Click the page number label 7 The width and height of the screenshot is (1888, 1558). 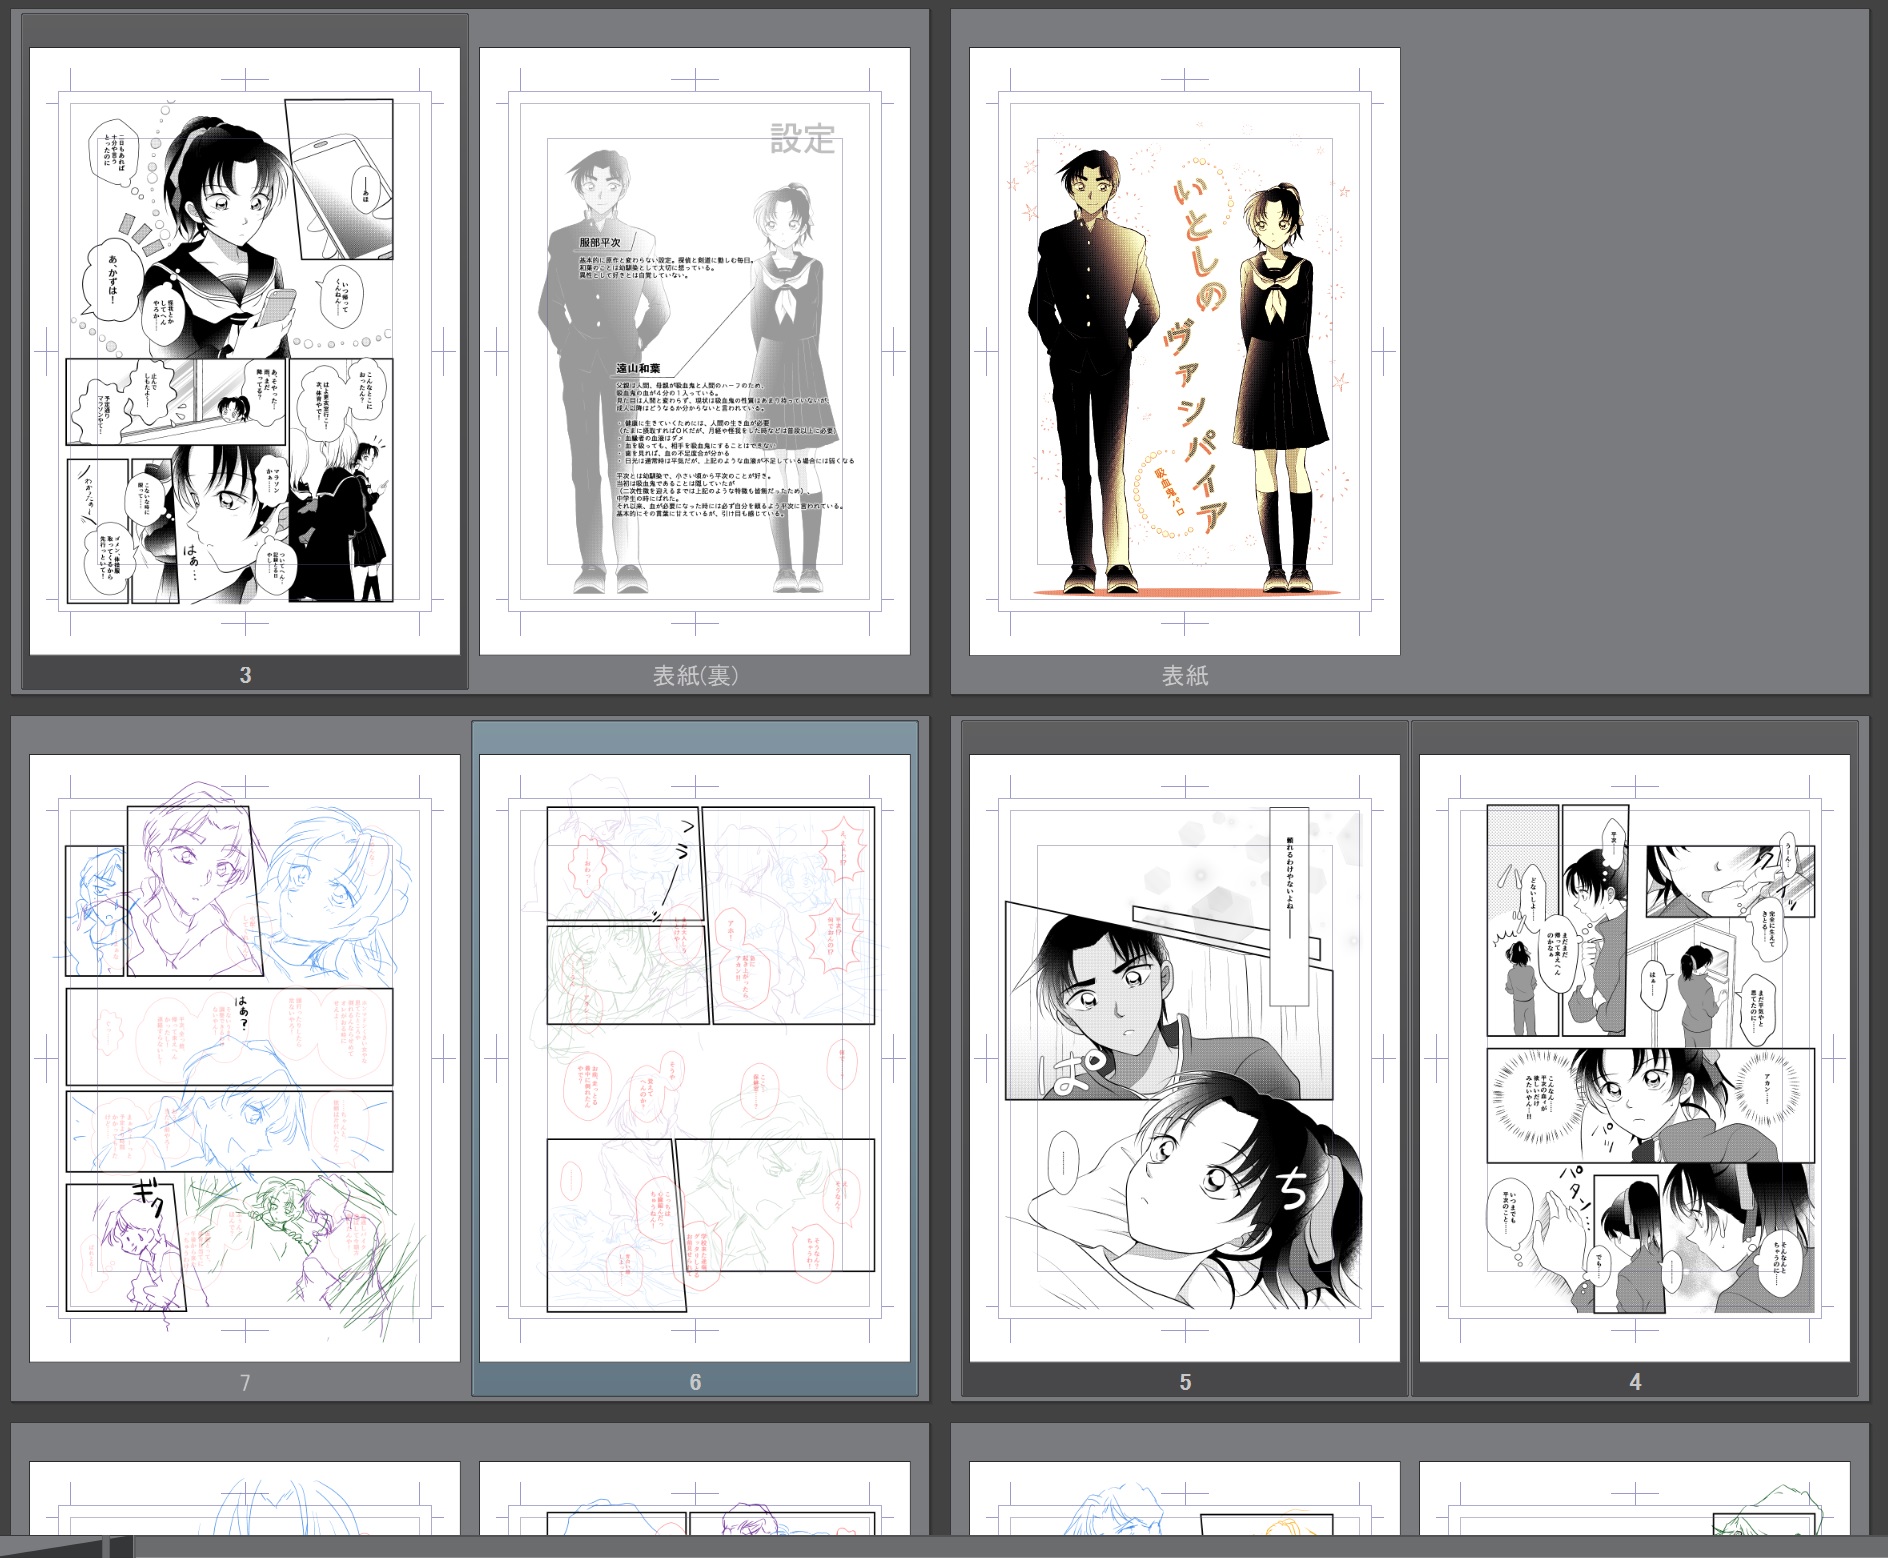click(245, 1382)
